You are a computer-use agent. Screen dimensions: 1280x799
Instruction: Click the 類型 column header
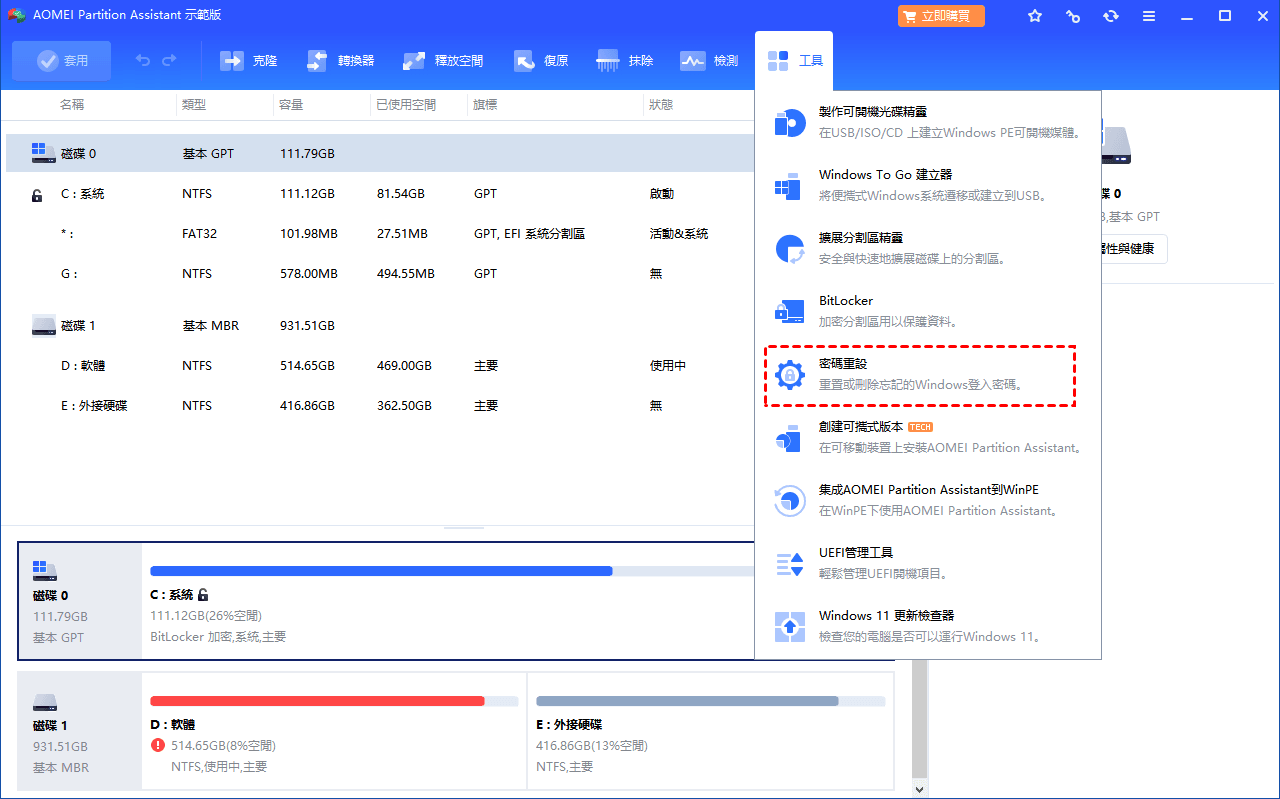(194, 105)
